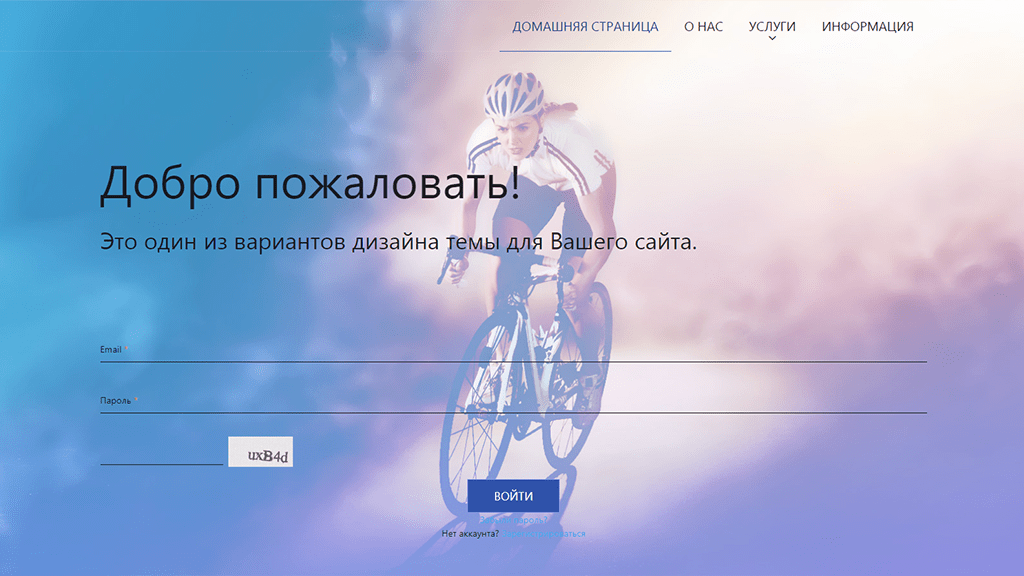1024x576 pixels.
Task: Open the ИНФОРМАЦИЯ menu item
Action: point(867,27)
